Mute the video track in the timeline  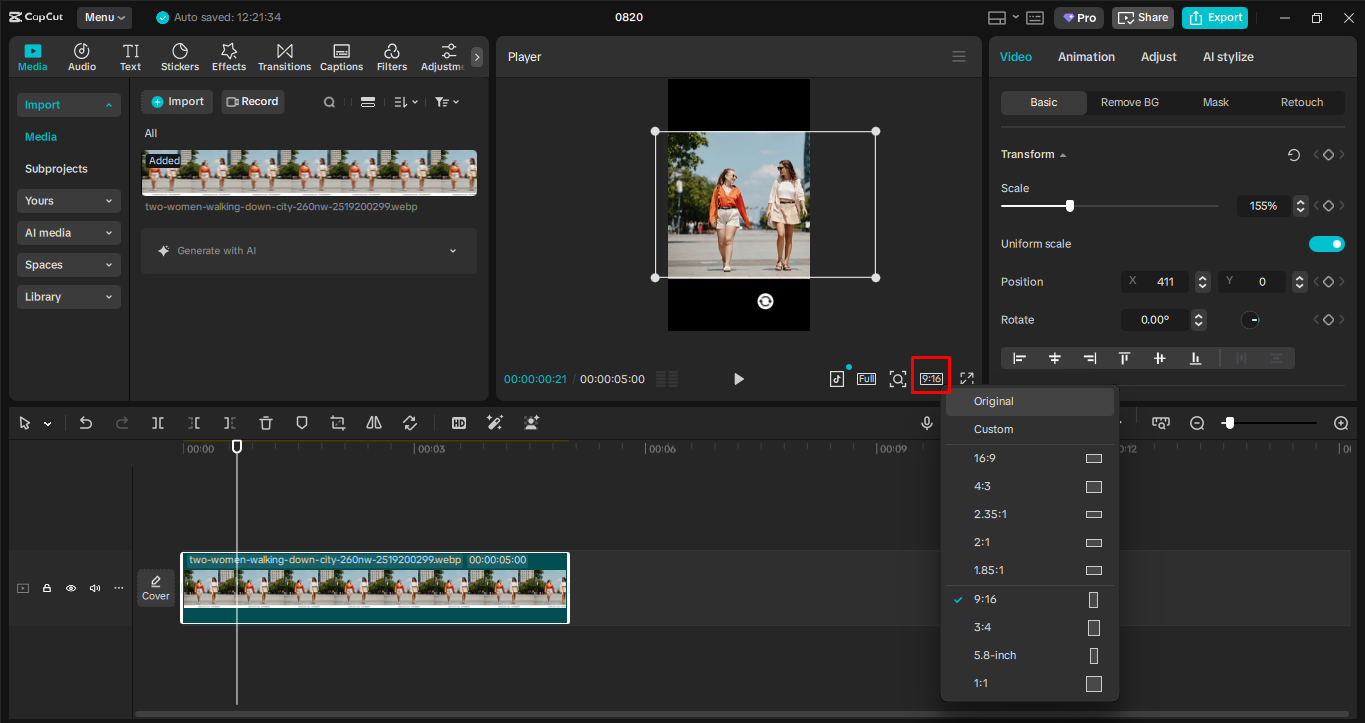click(x=94, y=588)
